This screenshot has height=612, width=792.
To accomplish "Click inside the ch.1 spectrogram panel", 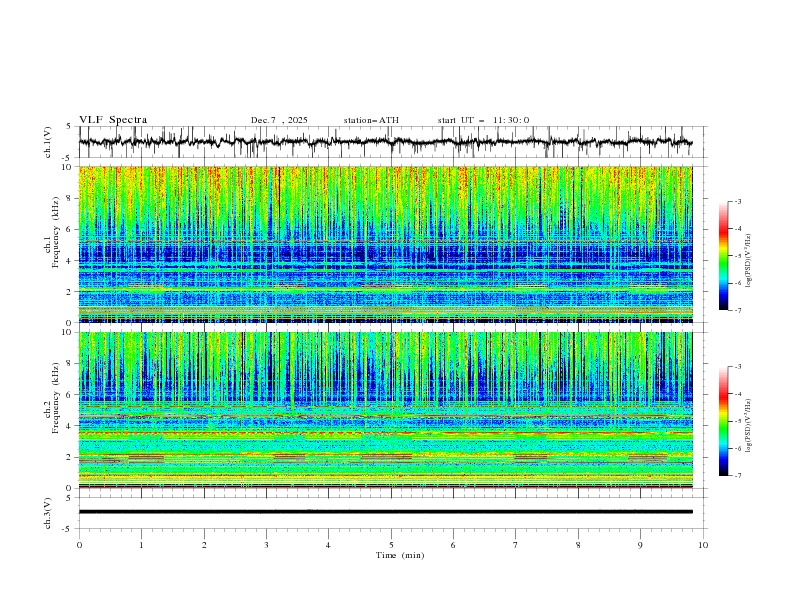I will [x=385, y=244].
